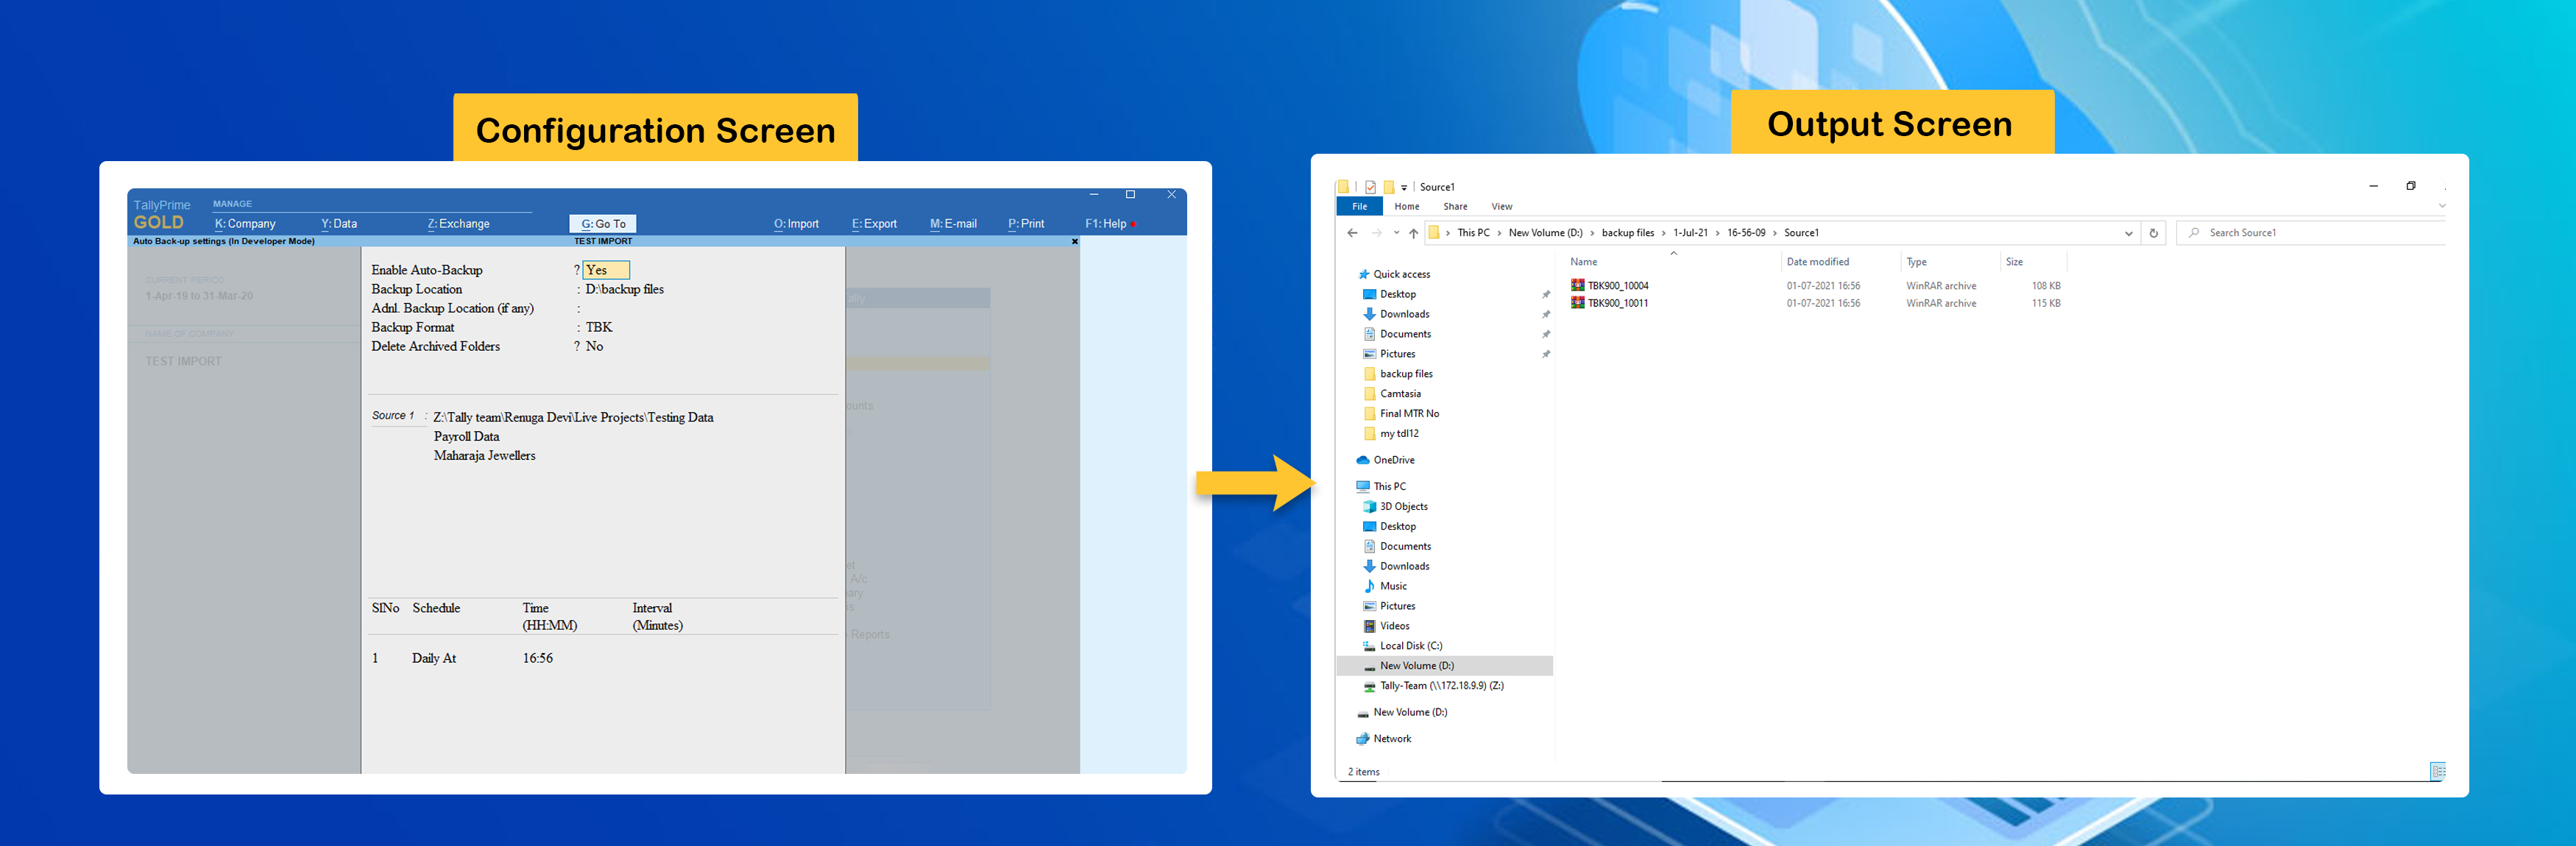Screen dimensions: 2576x846
Task: Click the New folder icon in title bar
Action: coord(1388,187)
